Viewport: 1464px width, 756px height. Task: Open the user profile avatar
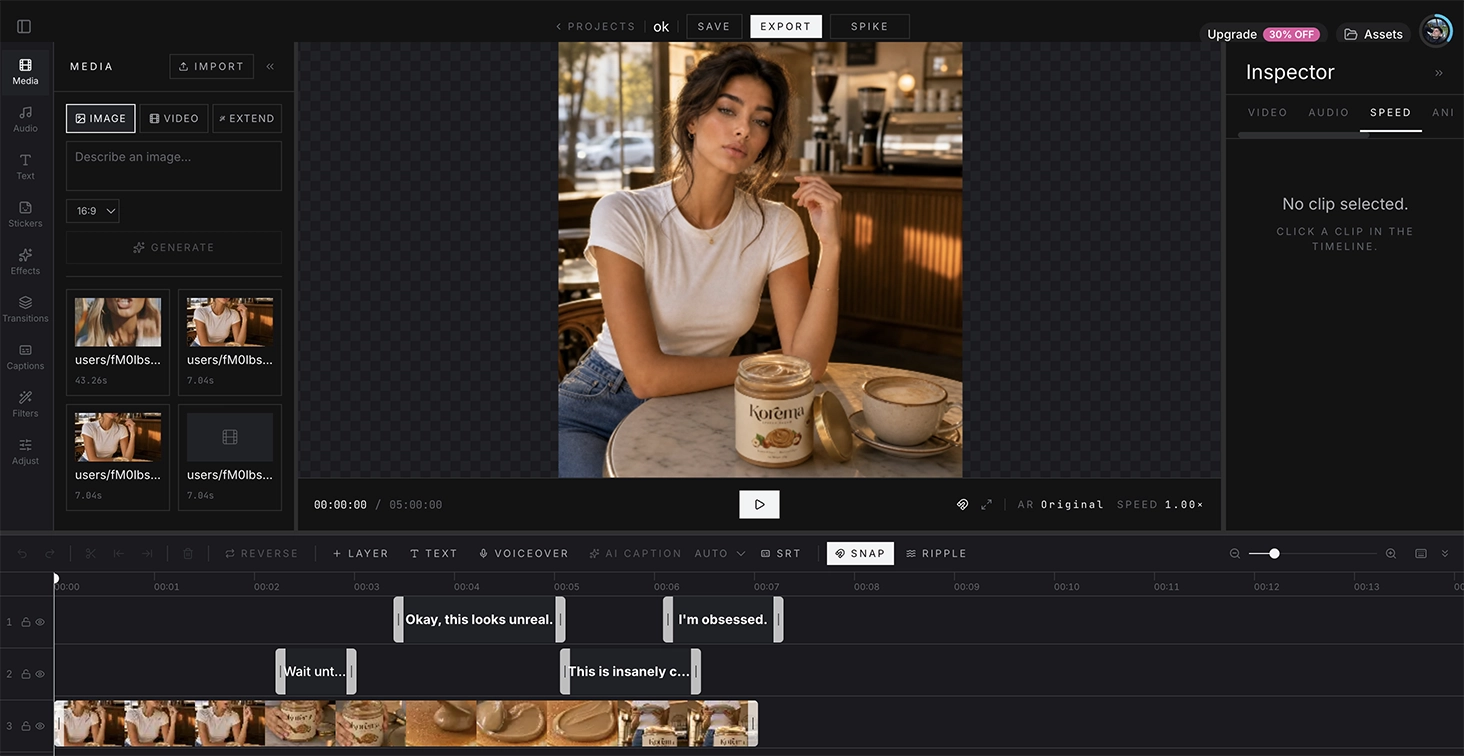click(1436, 32)
